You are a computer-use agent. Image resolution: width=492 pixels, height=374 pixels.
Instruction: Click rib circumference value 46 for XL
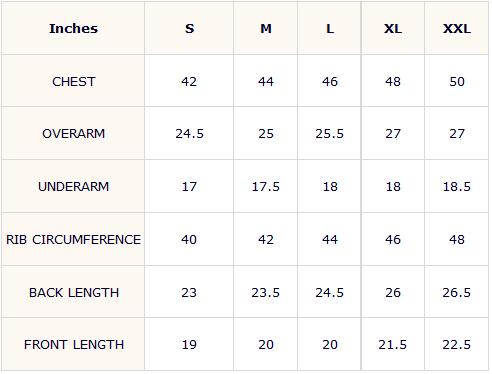pos(393,240)
